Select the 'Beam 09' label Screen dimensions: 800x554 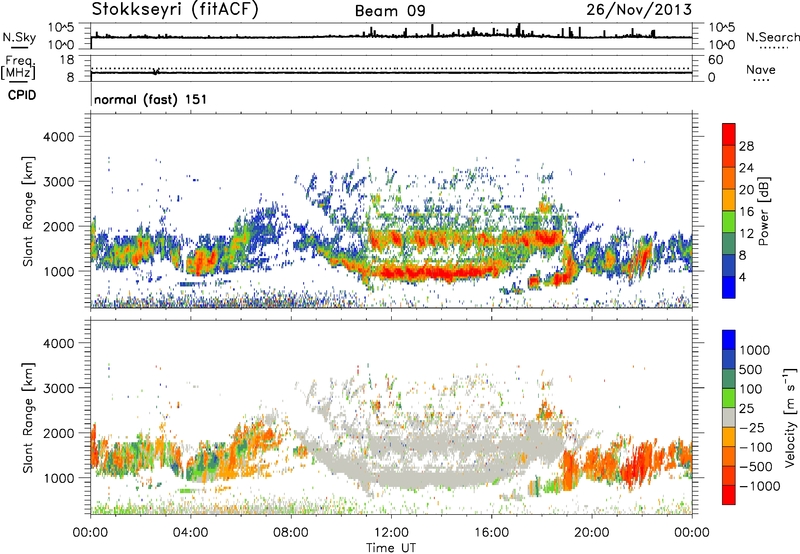(x=390, y=11)
